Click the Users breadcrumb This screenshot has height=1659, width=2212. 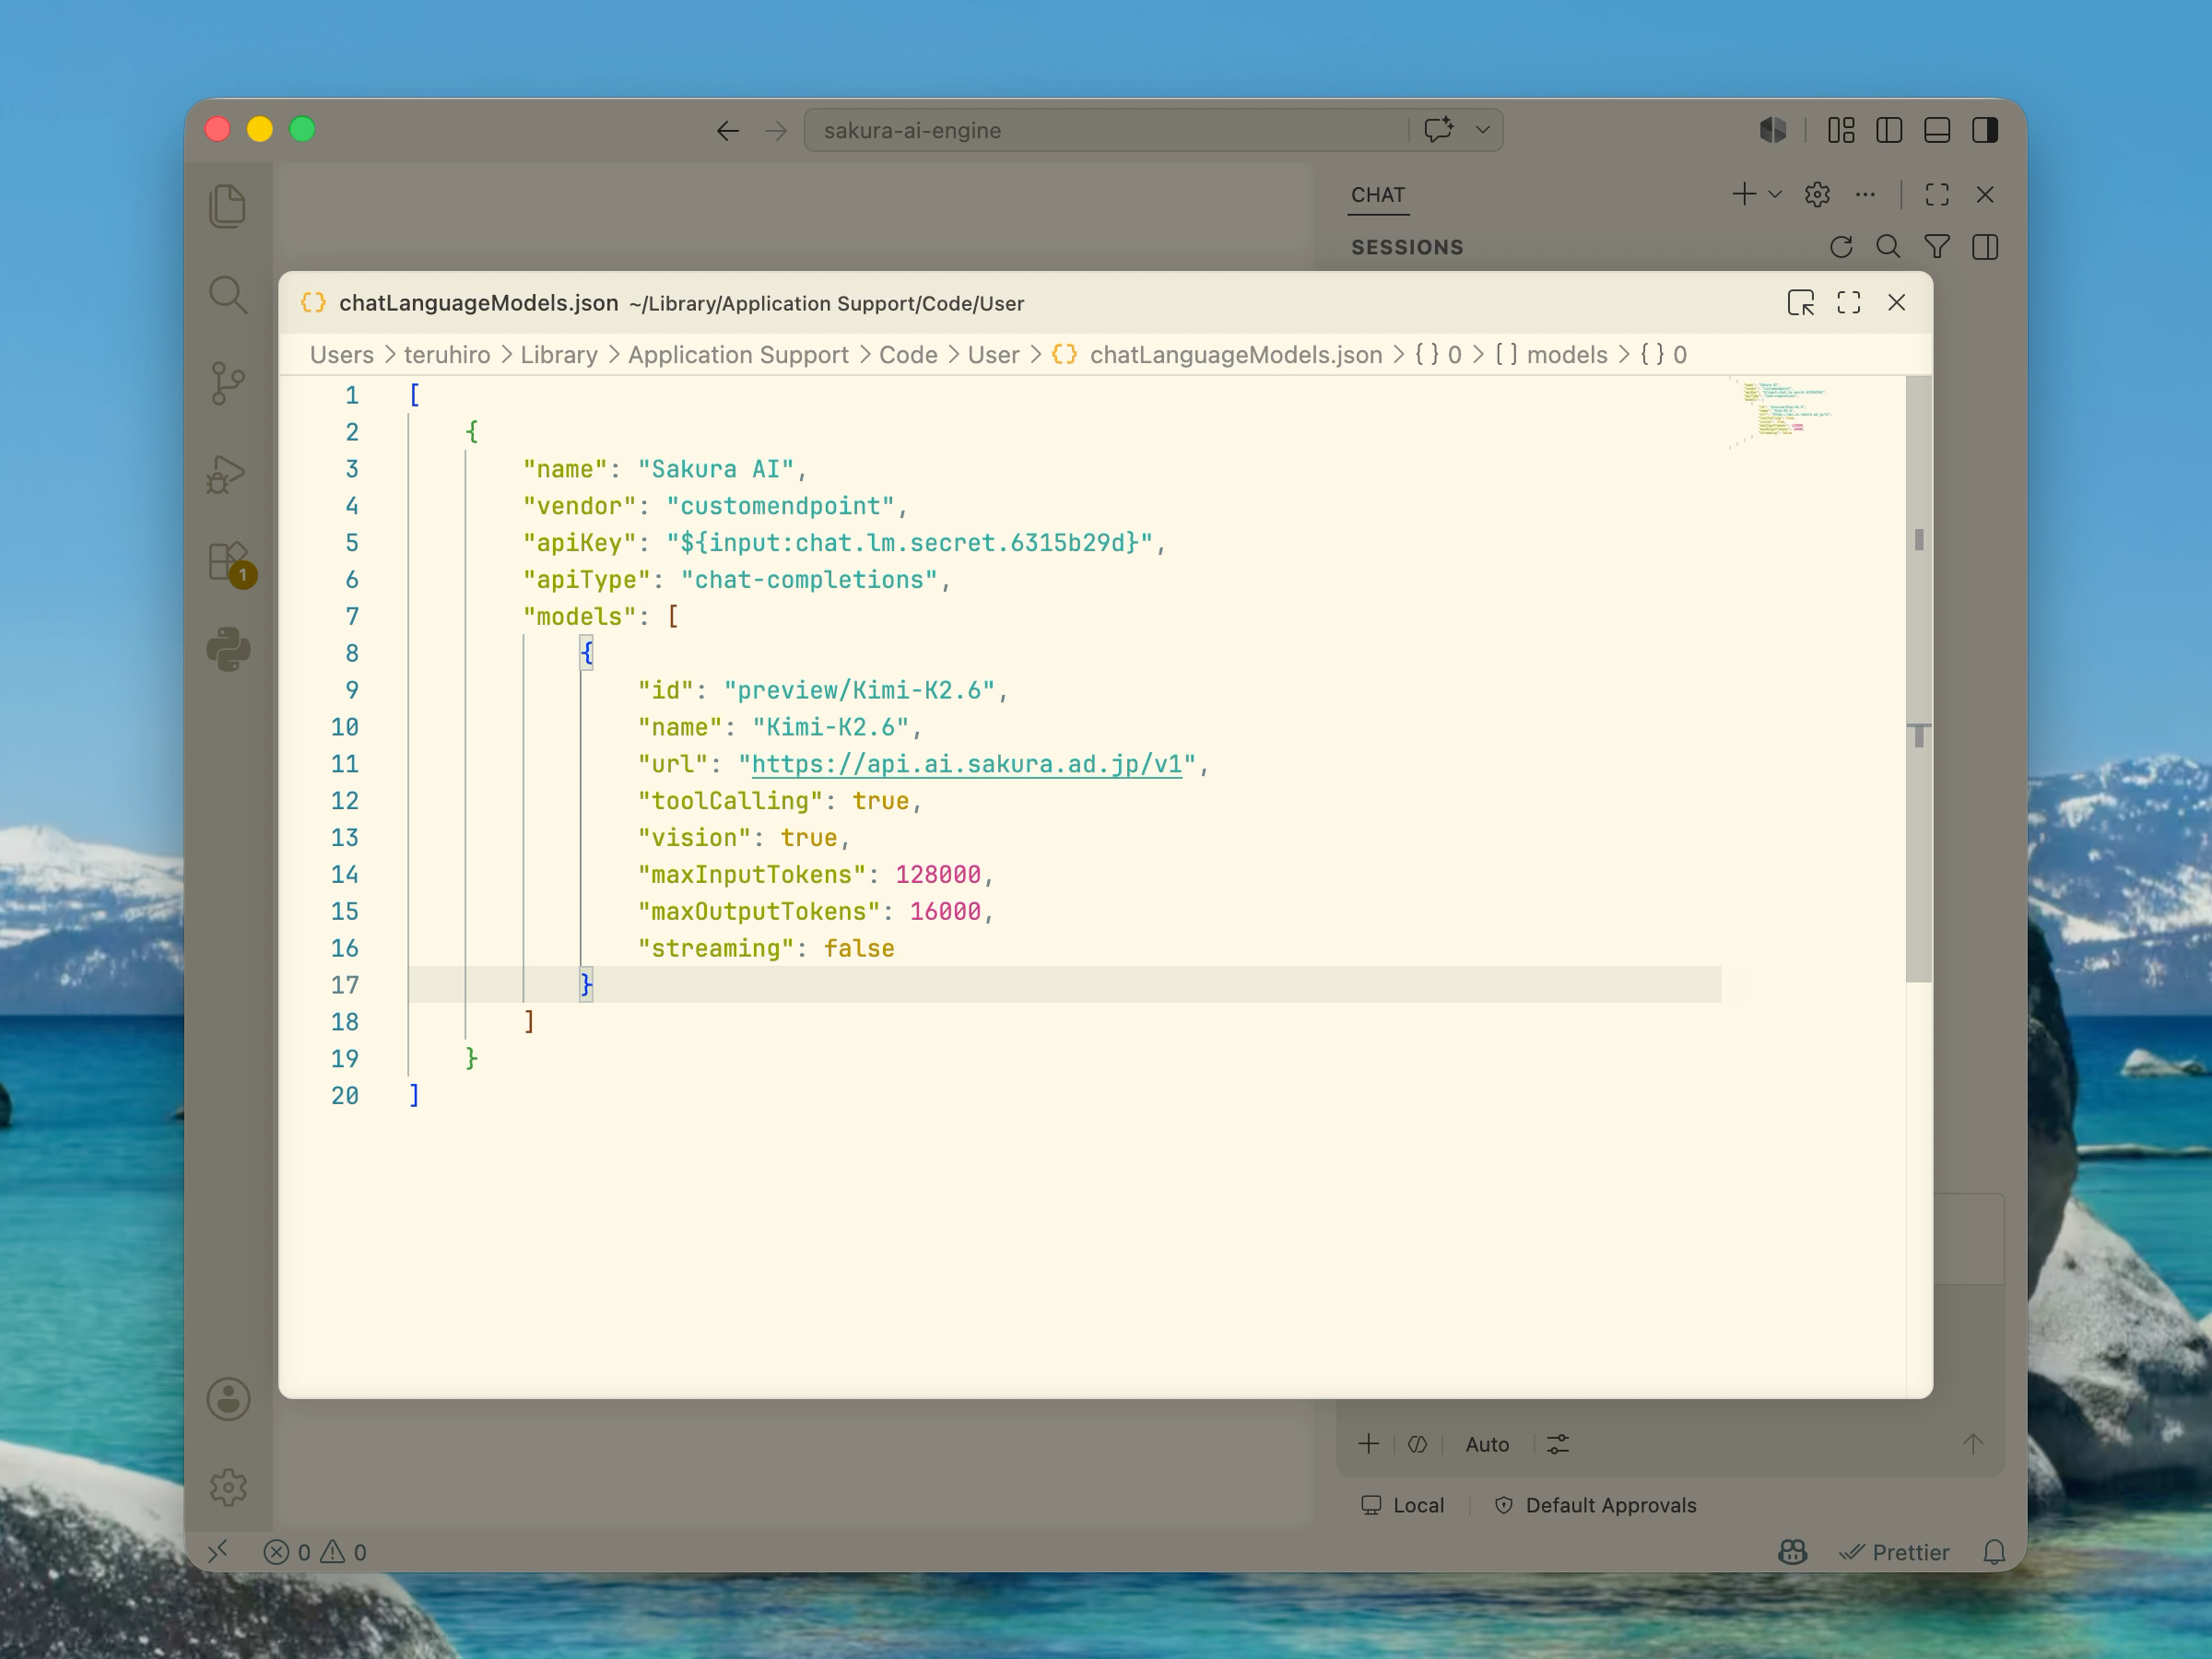tap(341, 355)
